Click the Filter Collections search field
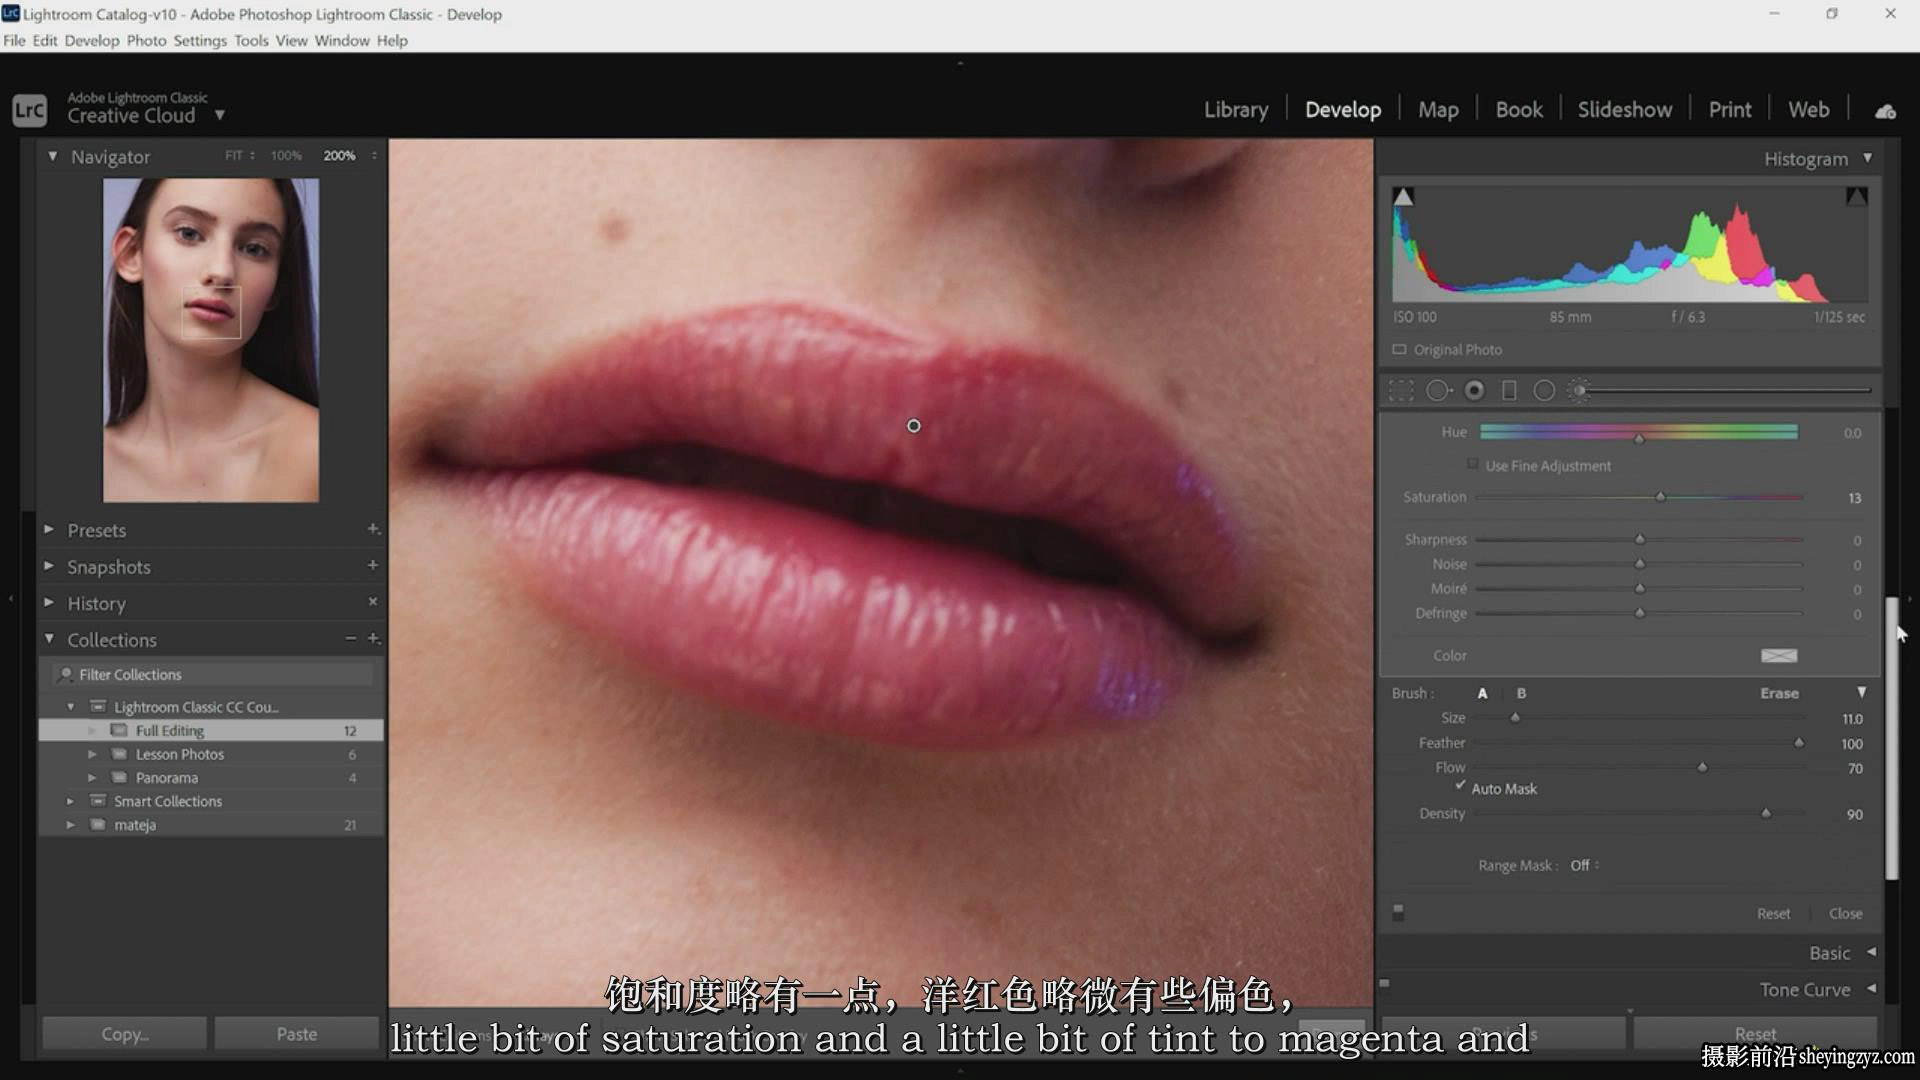 [x=212, y=674]
